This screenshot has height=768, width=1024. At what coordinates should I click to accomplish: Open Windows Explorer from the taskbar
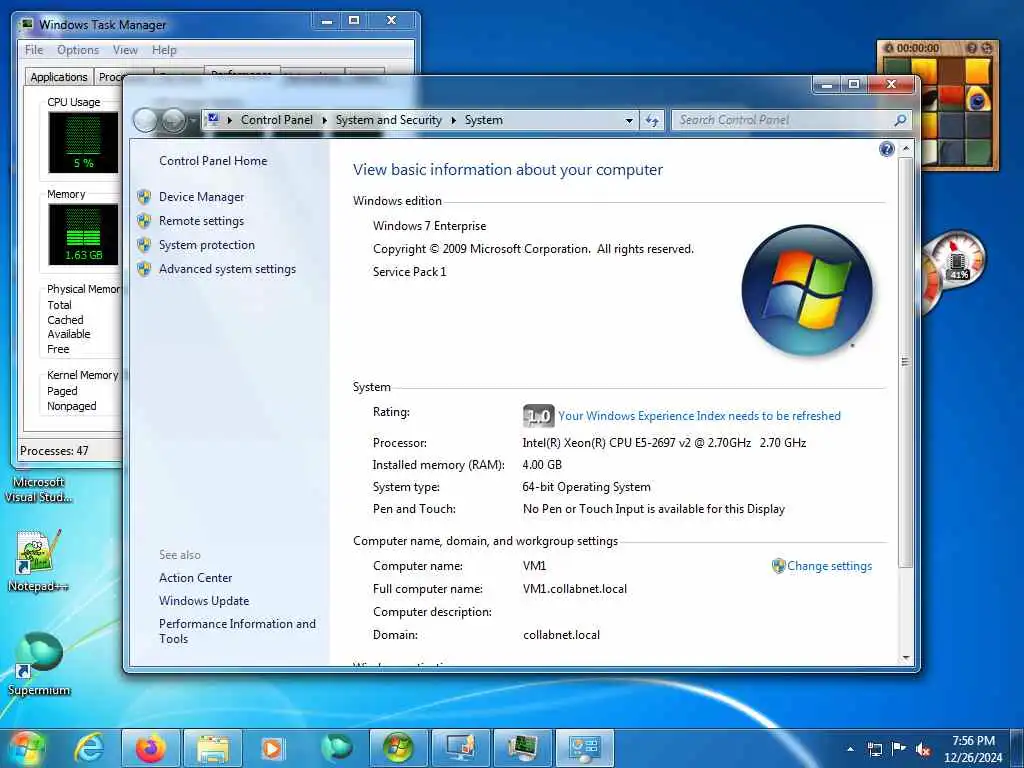point(213,748)
